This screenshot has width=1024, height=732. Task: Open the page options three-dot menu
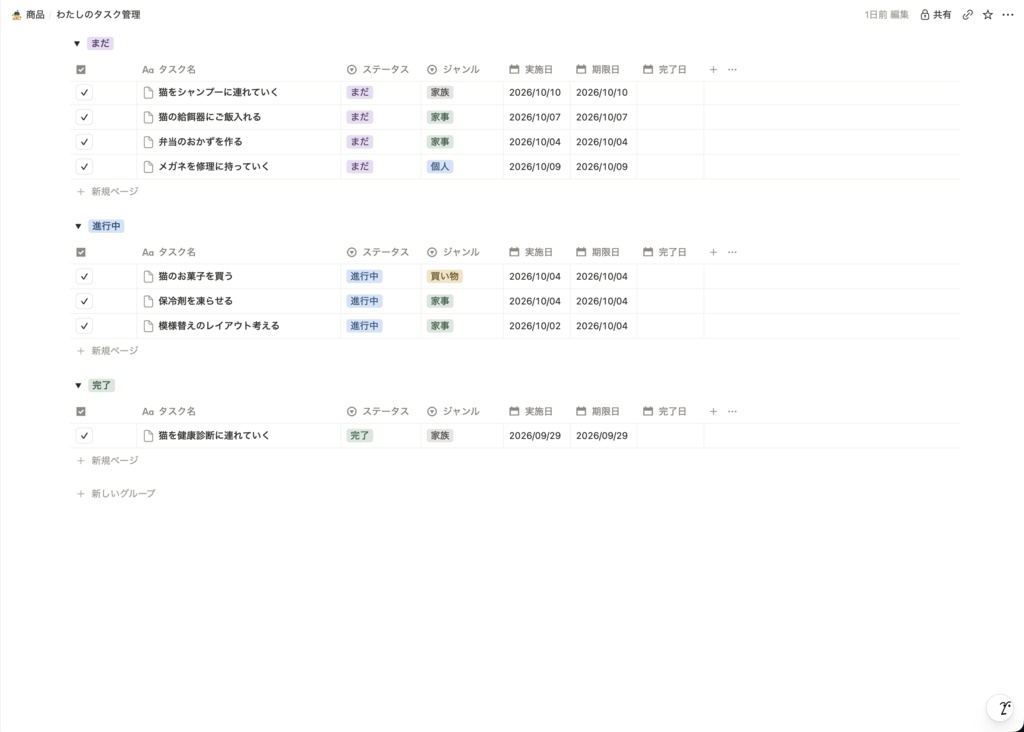click(1008, 14)
